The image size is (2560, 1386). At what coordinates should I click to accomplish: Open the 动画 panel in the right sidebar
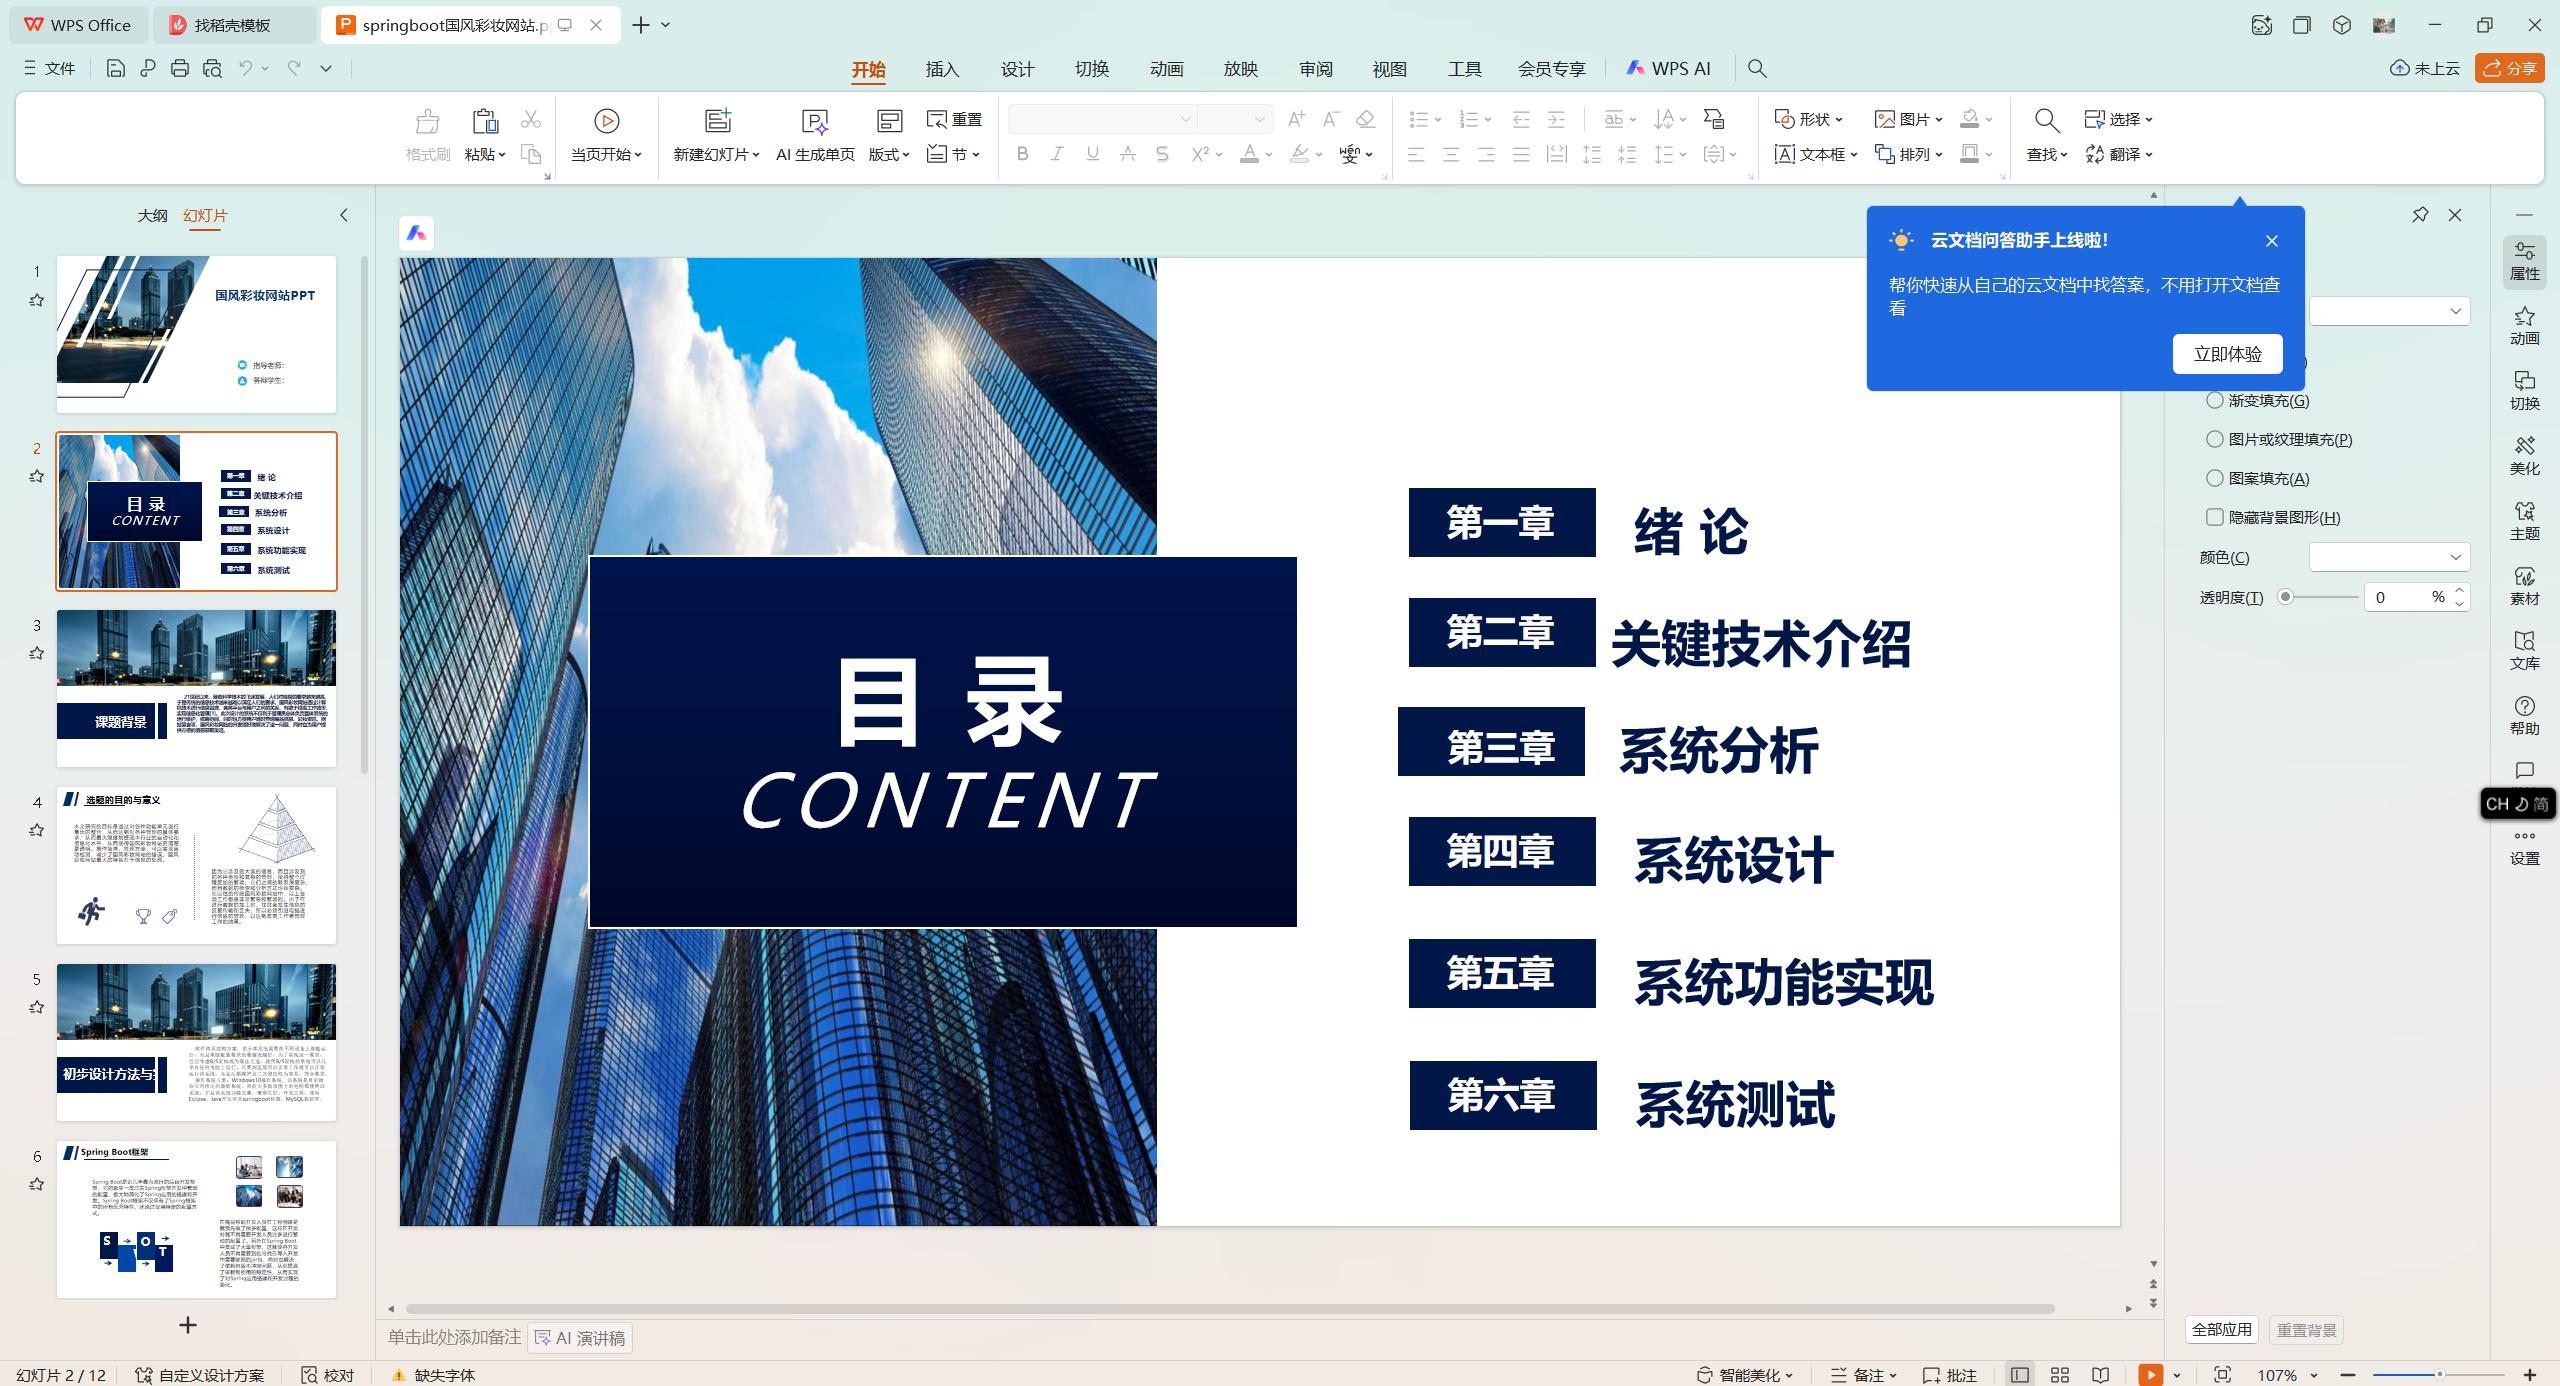click(2524, 327)
